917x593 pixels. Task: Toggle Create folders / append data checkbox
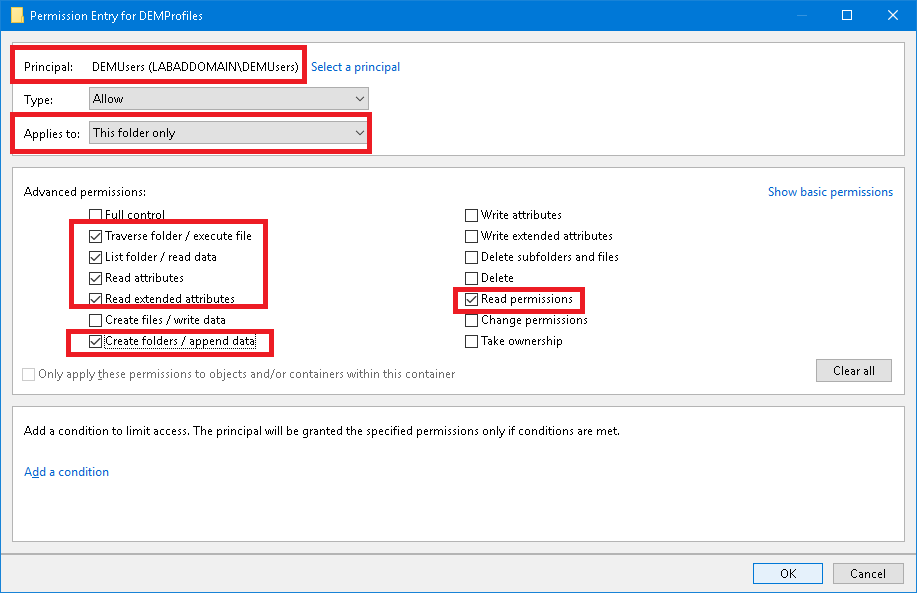click(x=95, y=341)
